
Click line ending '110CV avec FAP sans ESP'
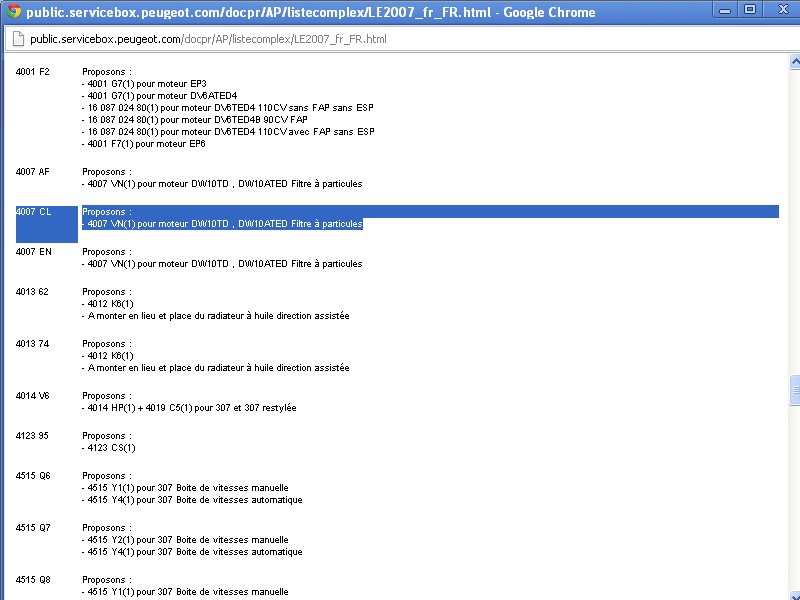click(228, 132)
